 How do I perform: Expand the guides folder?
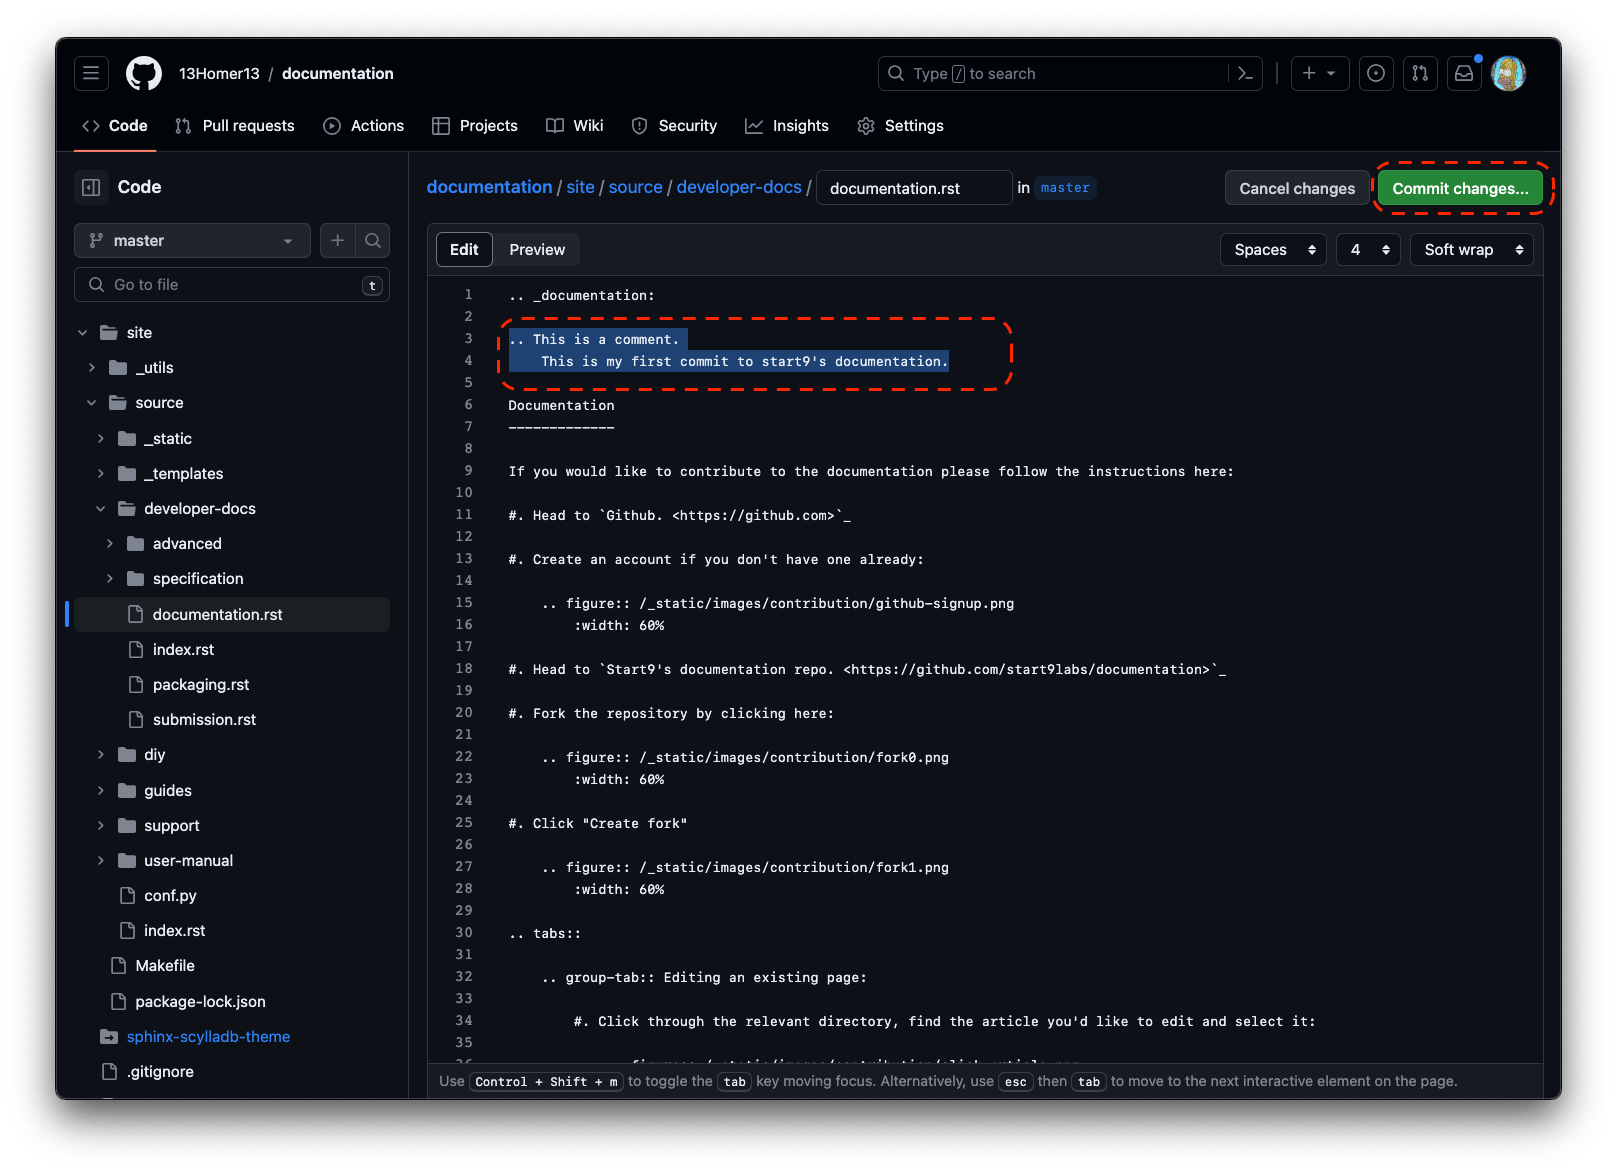[167, 790]
